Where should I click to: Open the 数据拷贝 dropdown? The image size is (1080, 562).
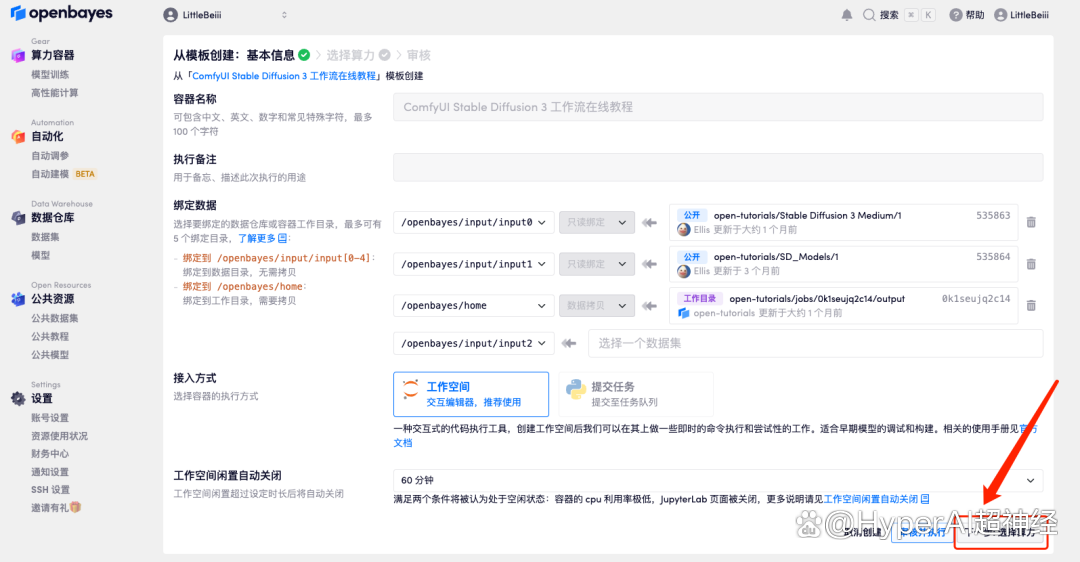(596, 305)
